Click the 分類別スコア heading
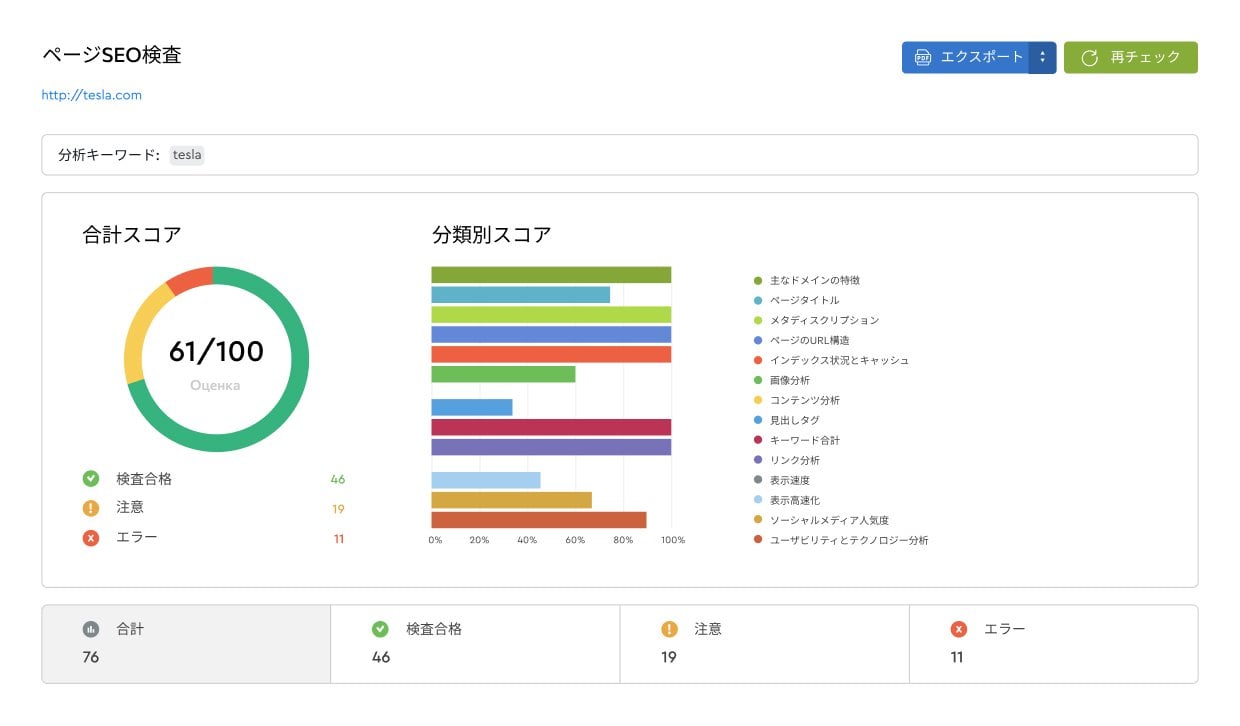The image size is (1240, 726). [x=492, y=235]
